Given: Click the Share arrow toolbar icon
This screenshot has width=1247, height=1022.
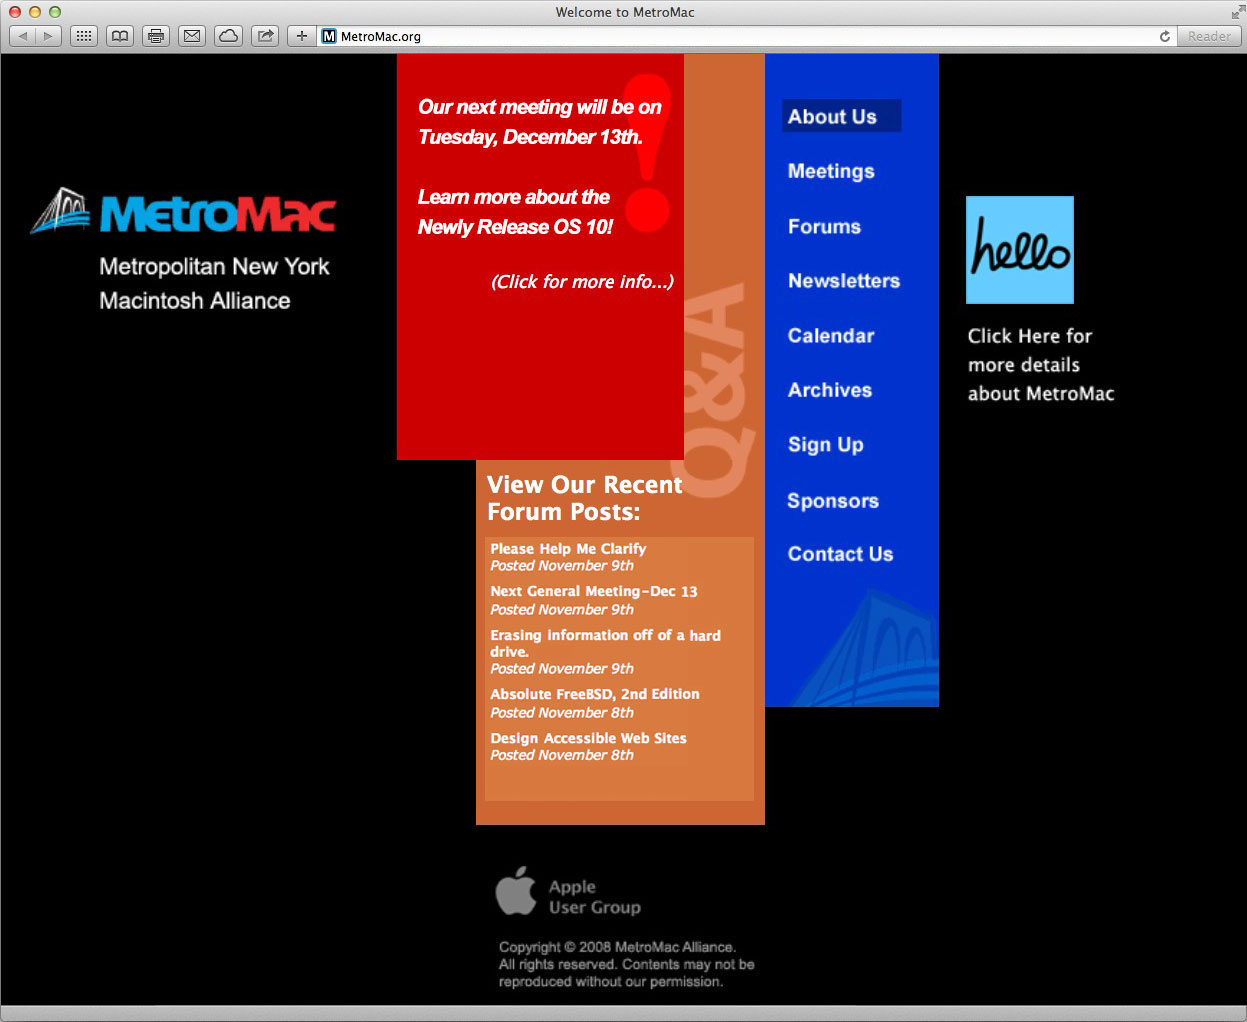Looking at the screenshot, I should [265, 36].
